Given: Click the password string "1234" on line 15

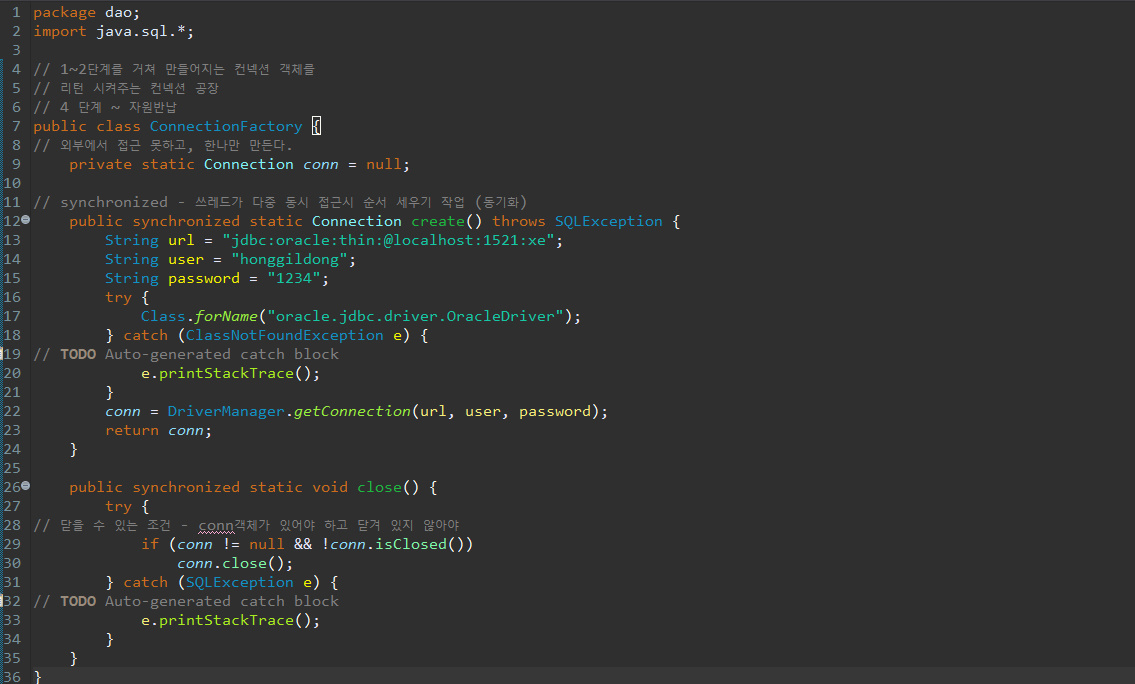Looking at the screenshot, I should click(294, 278).
